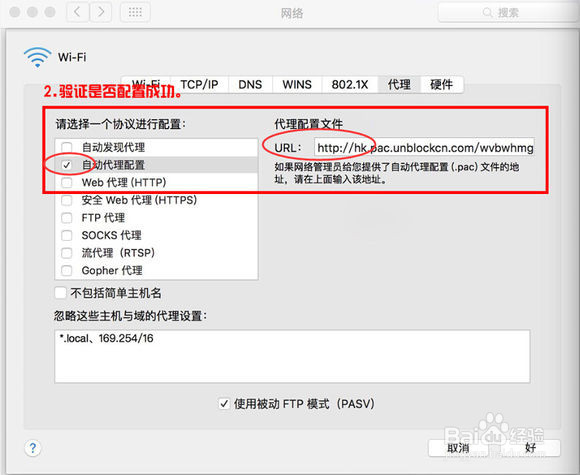The height and width of the screenshot is (475, 580).
Task: Click the 忽略这些主机与域的代理设置 label
Action: [x=130, y=316]
